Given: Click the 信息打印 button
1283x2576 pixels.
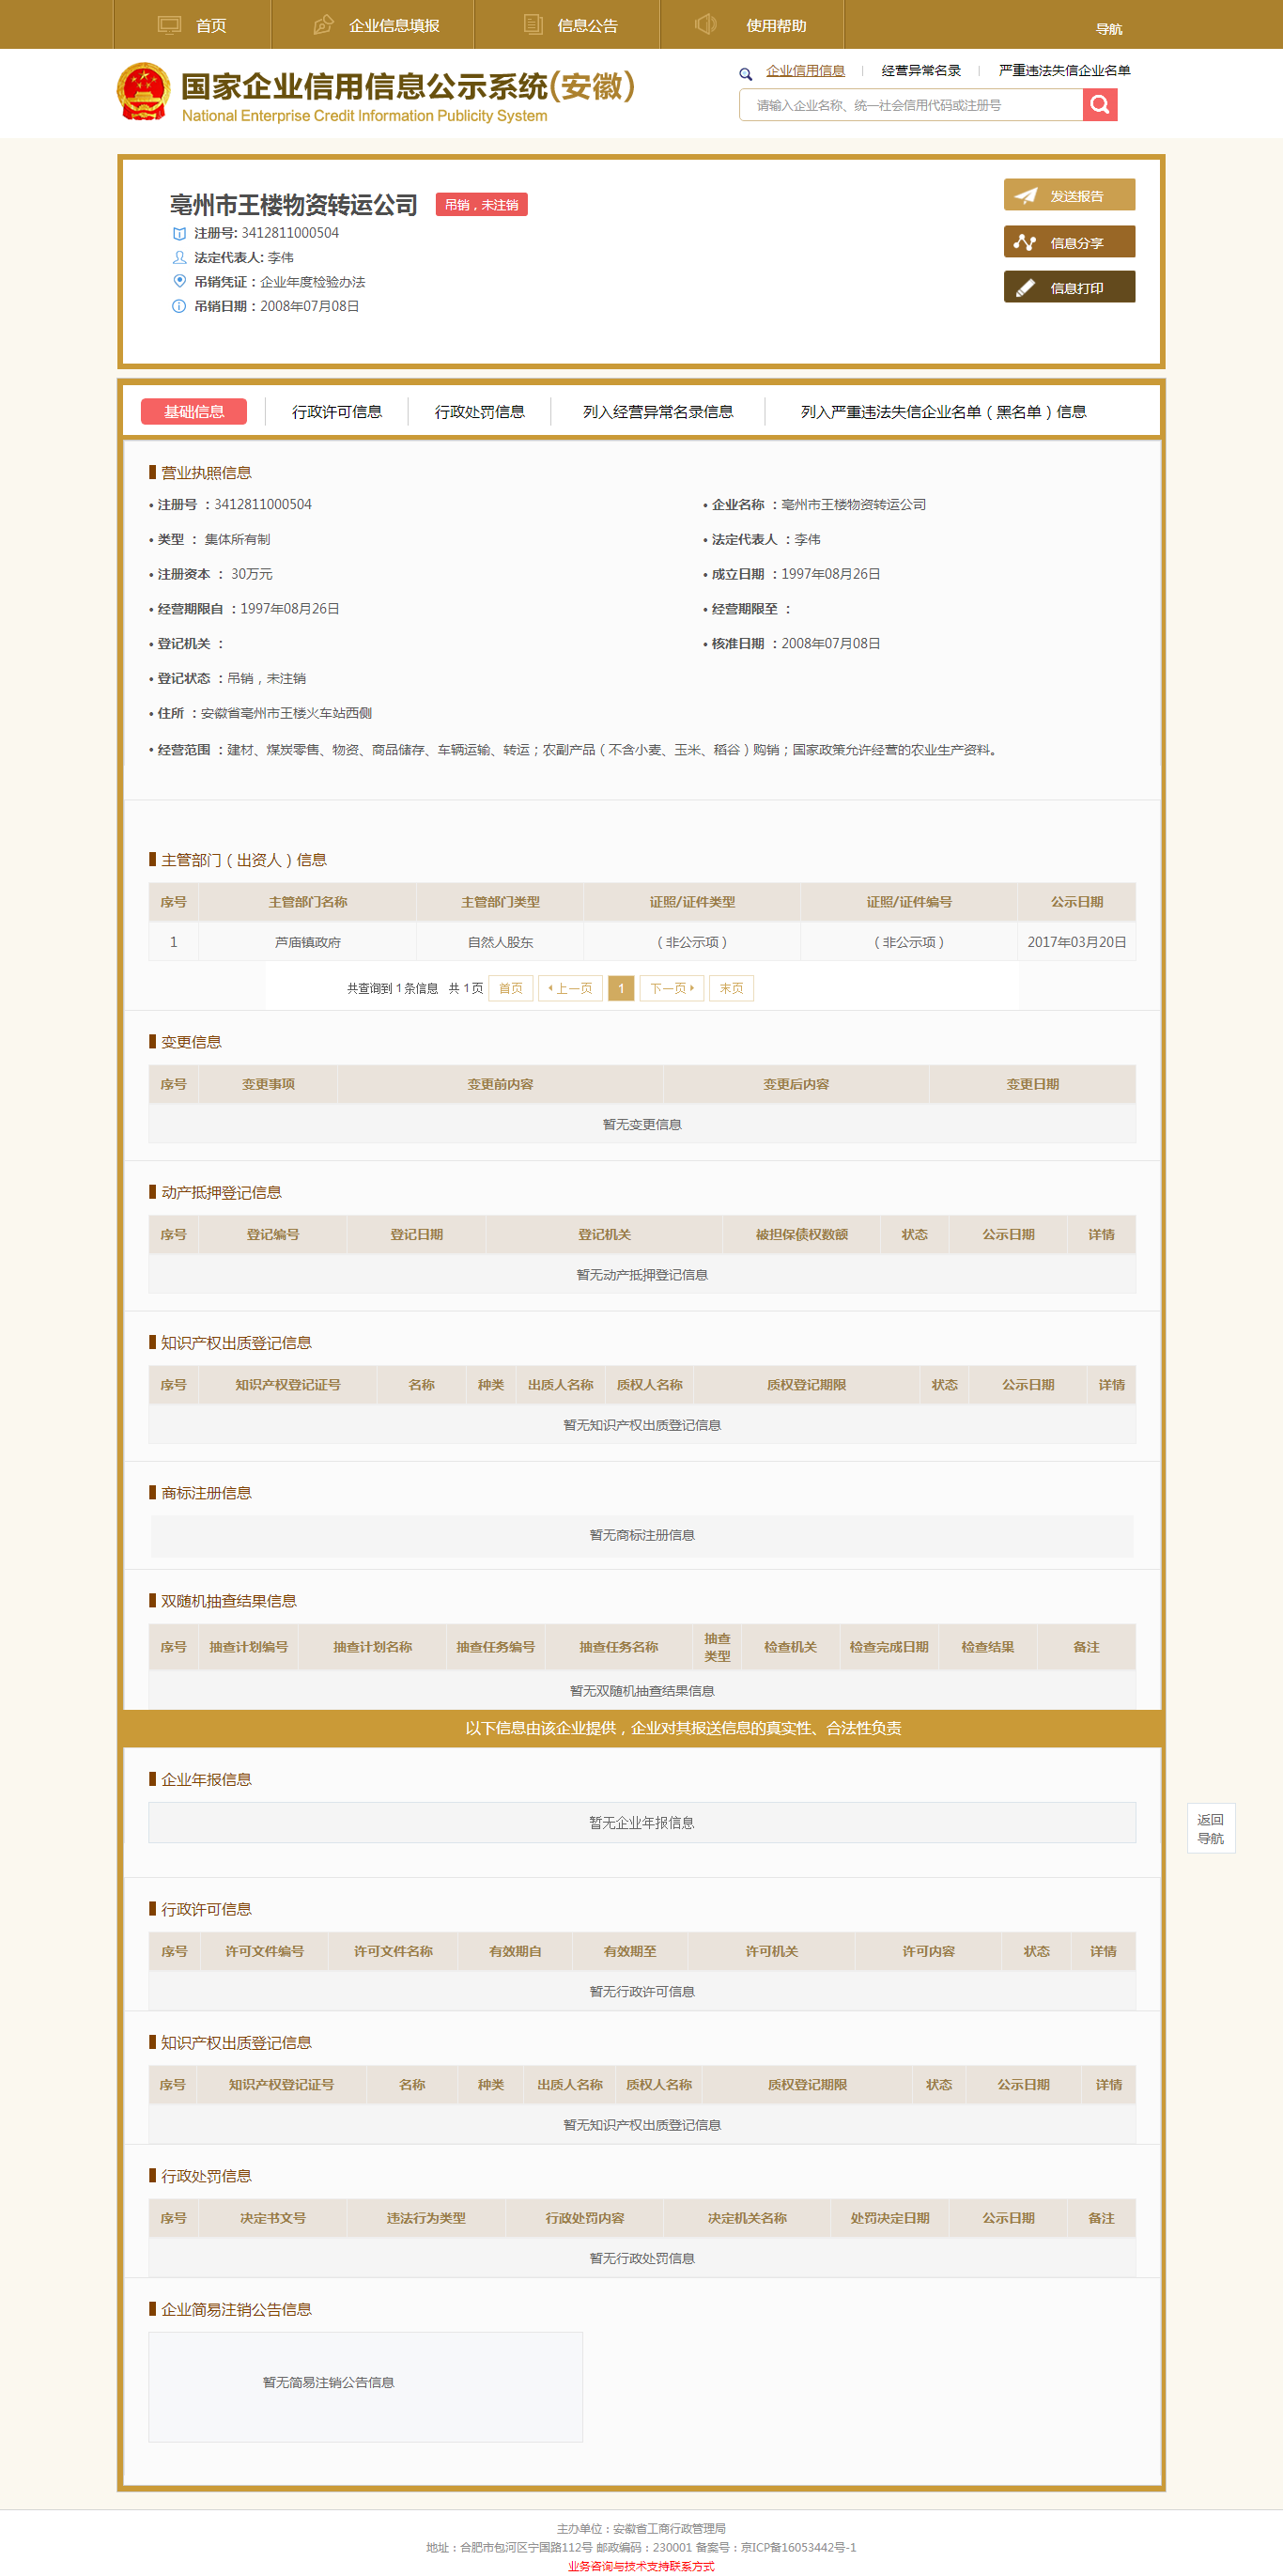Looking at the screenshot, I should pos(1069,287).
